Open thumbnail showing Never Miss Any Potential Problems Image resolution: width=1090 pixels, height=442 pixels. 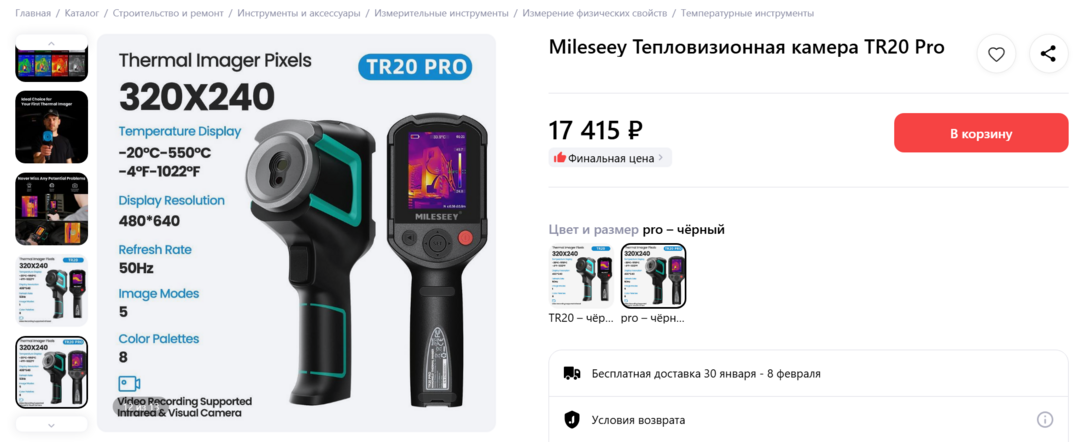[x=51, y=208]
